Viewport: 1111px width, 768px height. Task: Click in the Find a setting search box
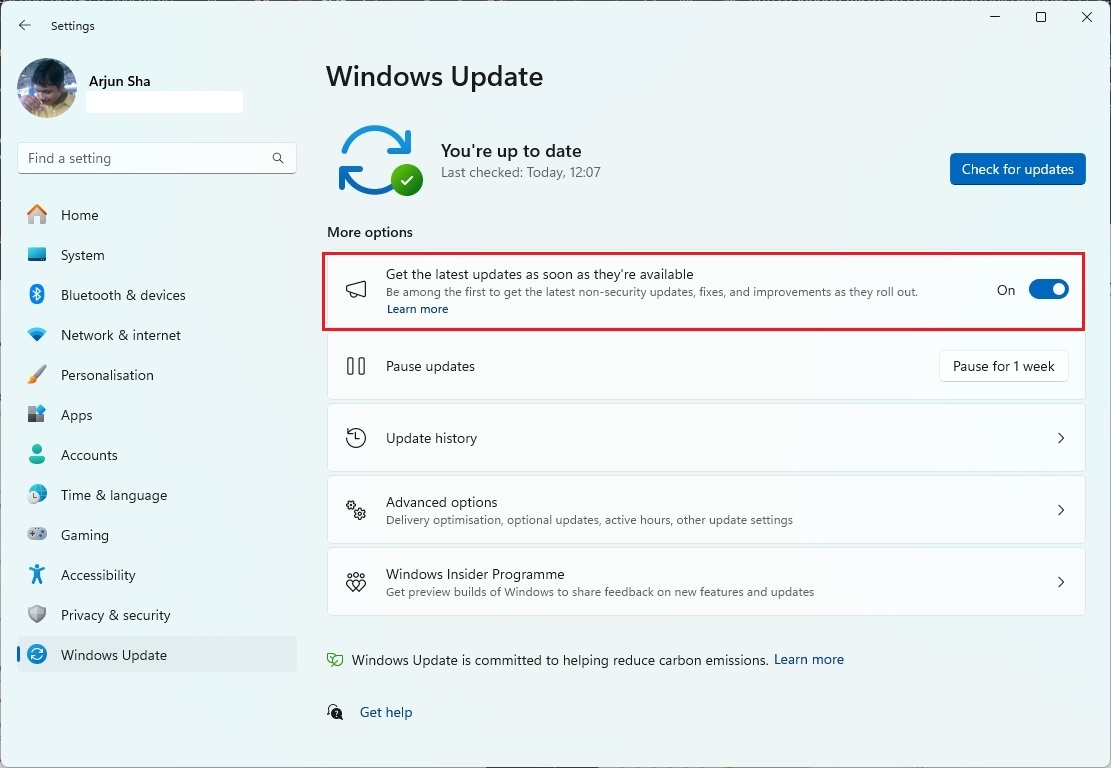click(x=156, y=158)
